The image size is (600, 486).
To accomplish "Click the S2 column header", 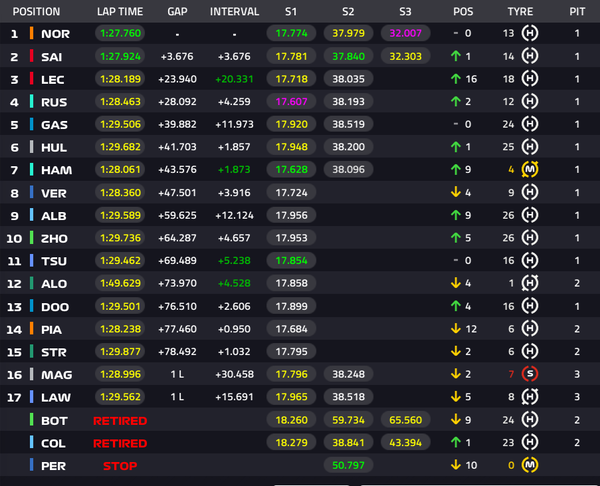I will [x=348, y=11].
